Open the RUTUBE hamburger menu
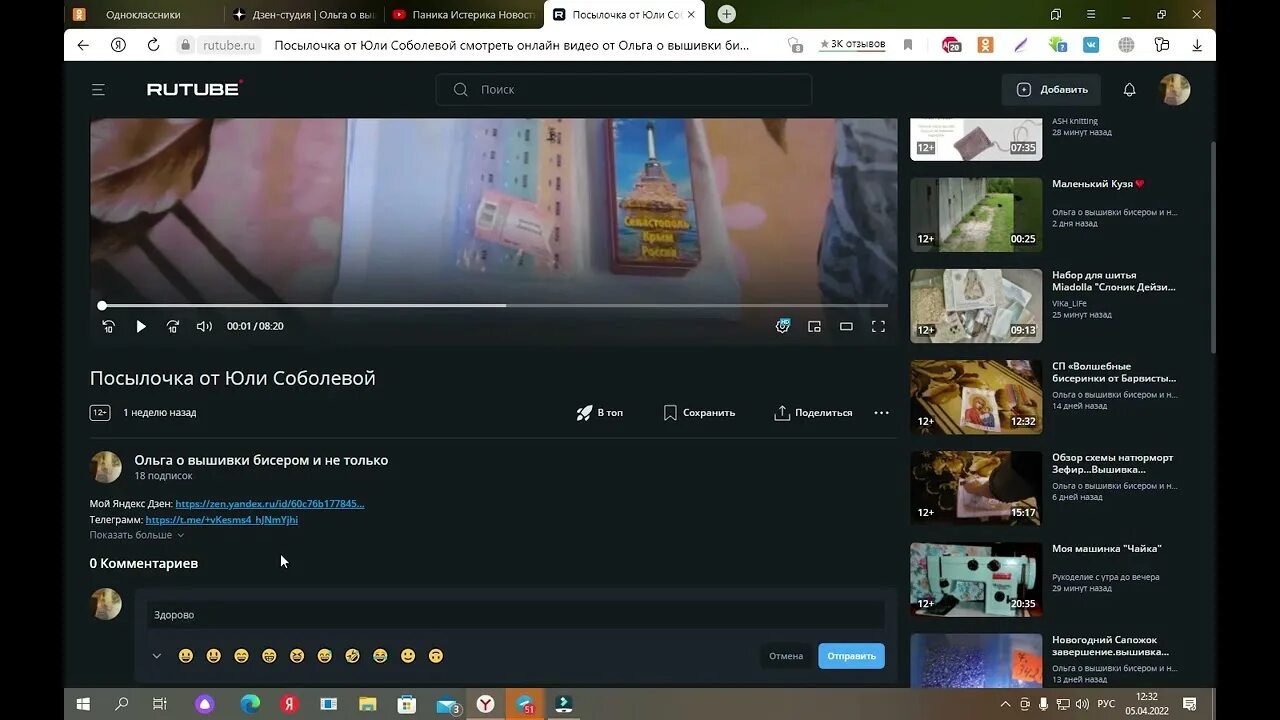 98,89
